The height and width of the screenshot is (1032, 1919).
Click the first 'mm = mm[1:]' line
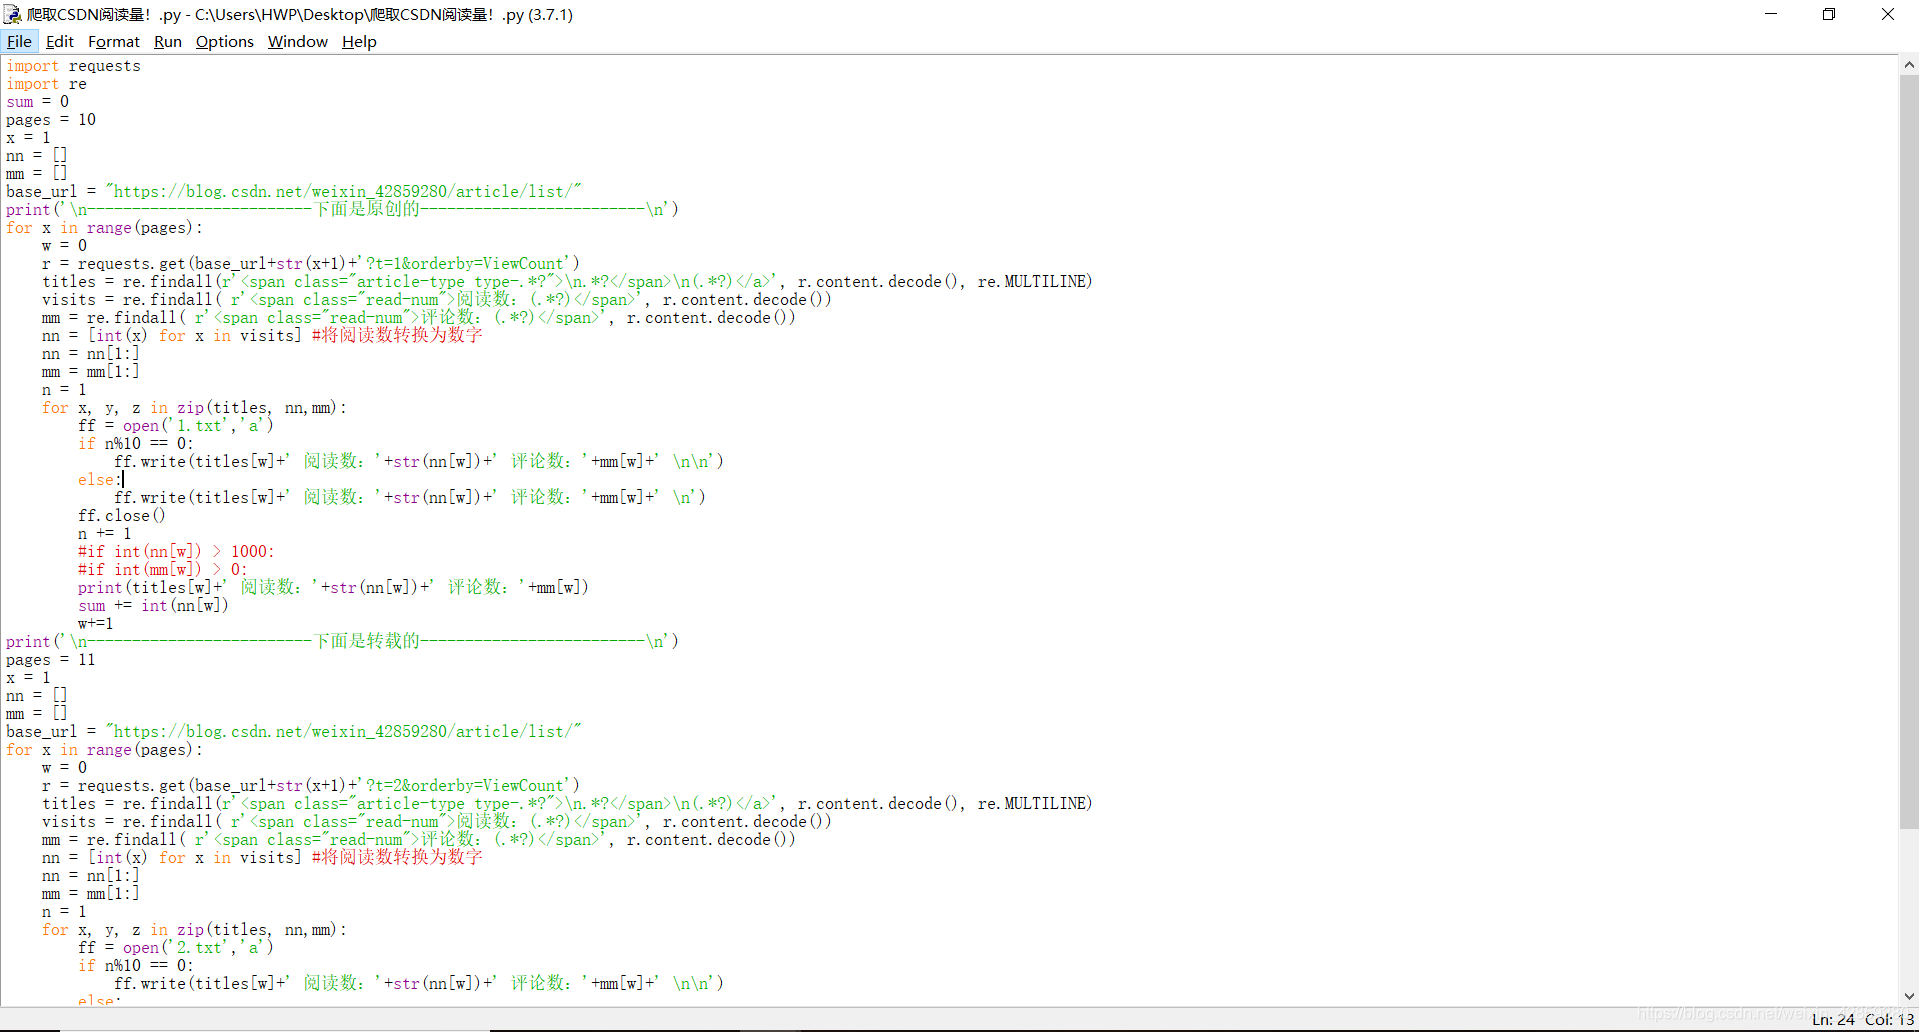click(x=90, y=372)
